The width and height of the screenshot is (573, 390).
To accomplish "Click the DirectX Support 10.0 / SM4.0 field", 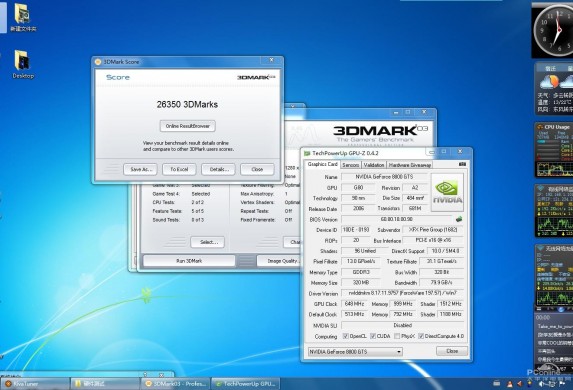I will [445, 251].
